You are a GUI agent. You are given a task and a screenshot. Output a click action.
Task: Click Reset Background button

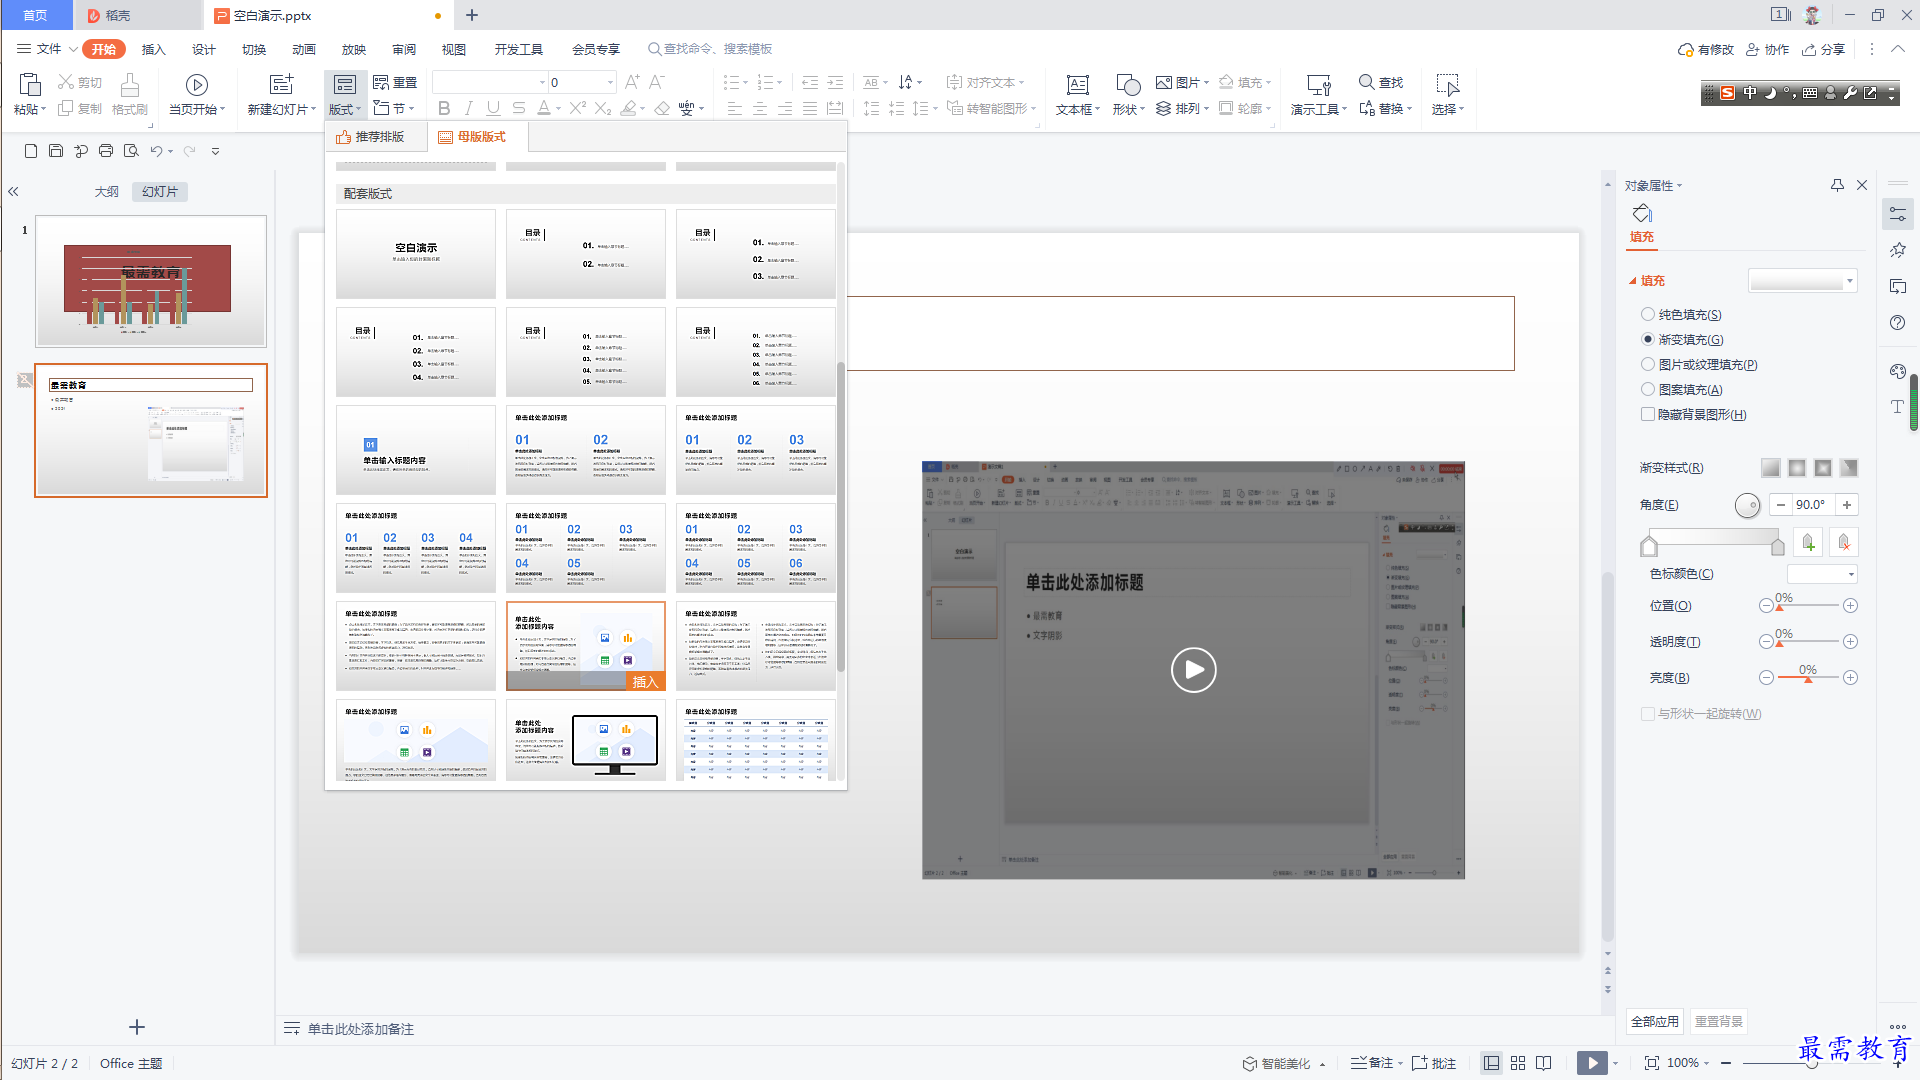pyautogui.click(x=1719, y=1021)
